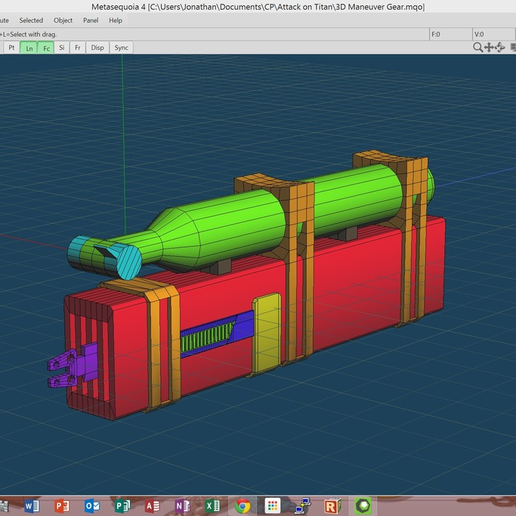Screen dimensions: 516x516
Task: Click the Sync button
Action: (x=121, y=48)
